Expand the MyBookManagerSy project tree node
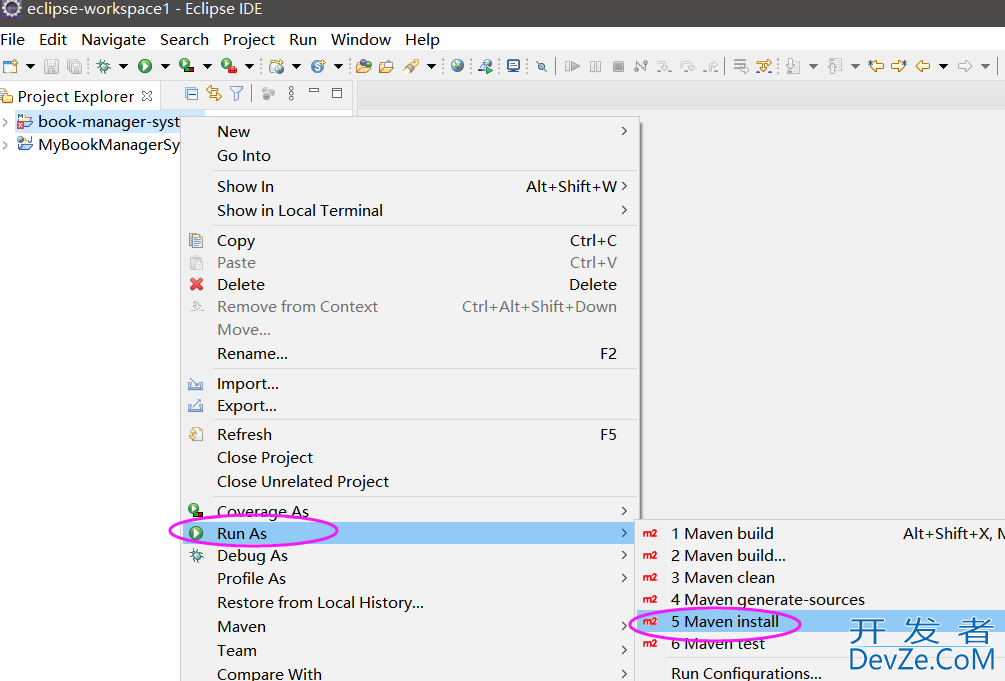Image resolution: width=1005 pixels, height=681 pixels. (5, 145)
